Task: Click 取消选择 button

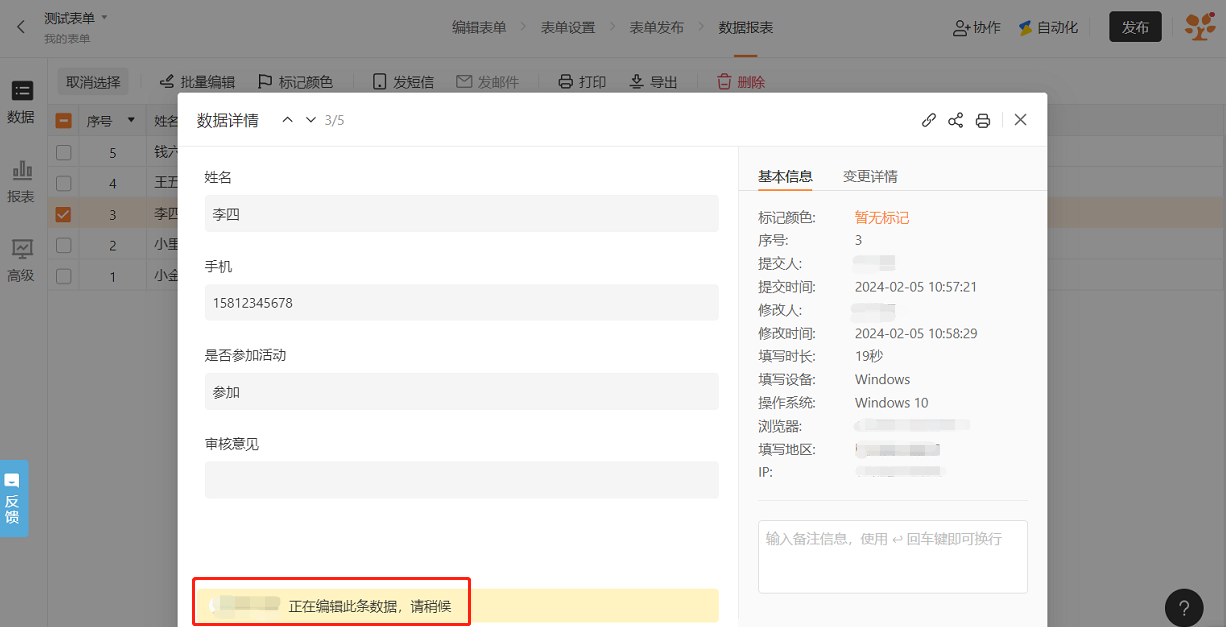Action: pos(93,82)
